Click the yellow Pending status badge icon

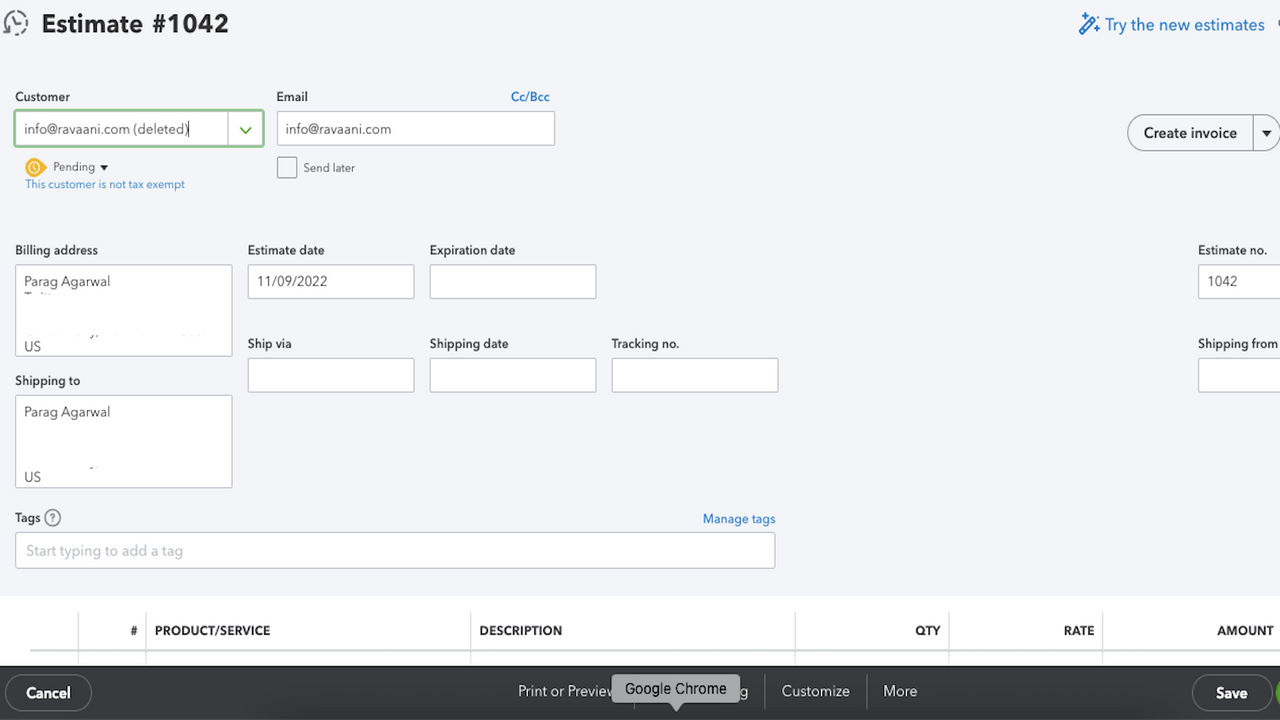(x=33, y=167)
